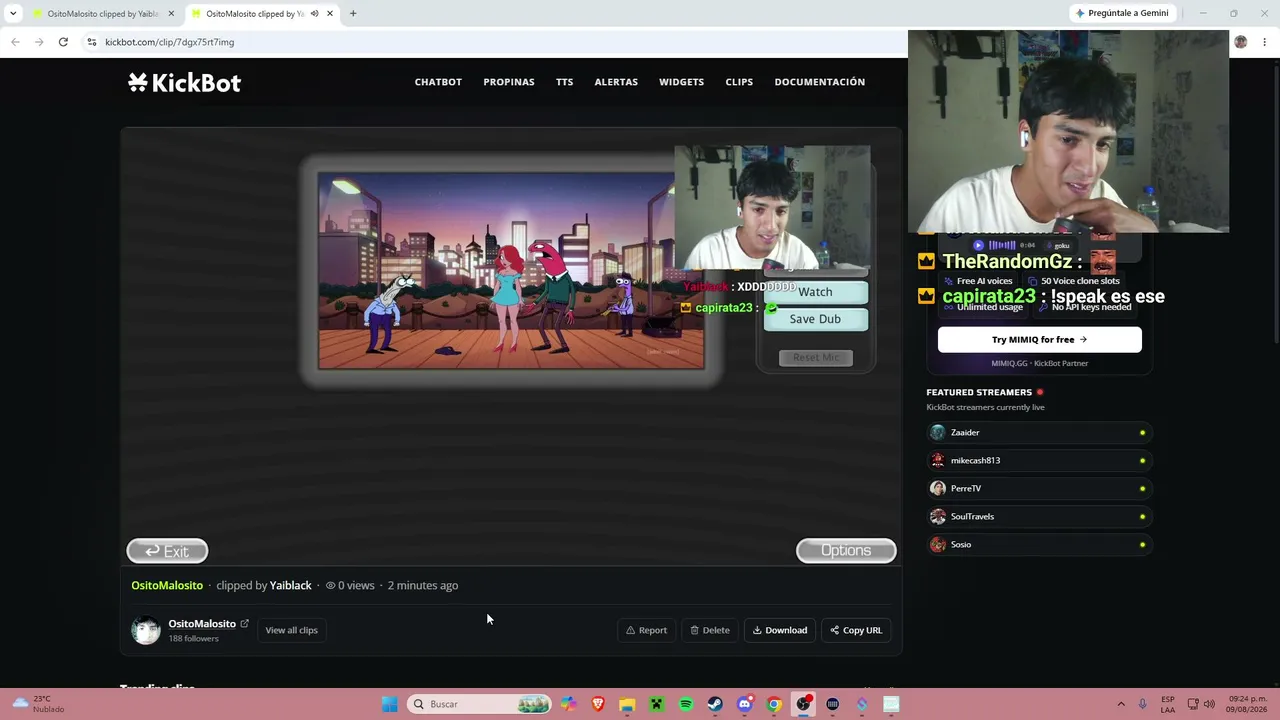Click the clip video player
The image size is (1280, 720).
pos(511,347)
